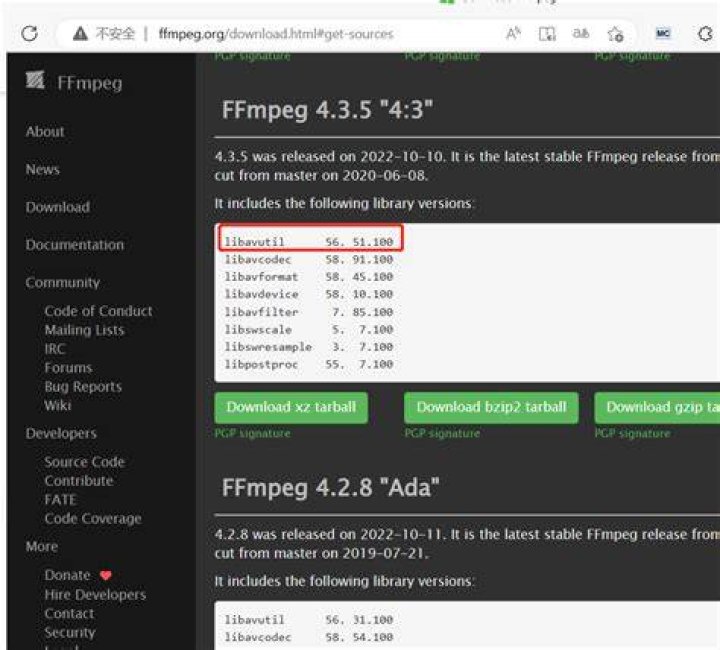Image resolution: width=720 pixels, height=650 pixels.
Task: Click text '4.2.8 was released on 2022-10-11'
Action: tap(330, 534)
